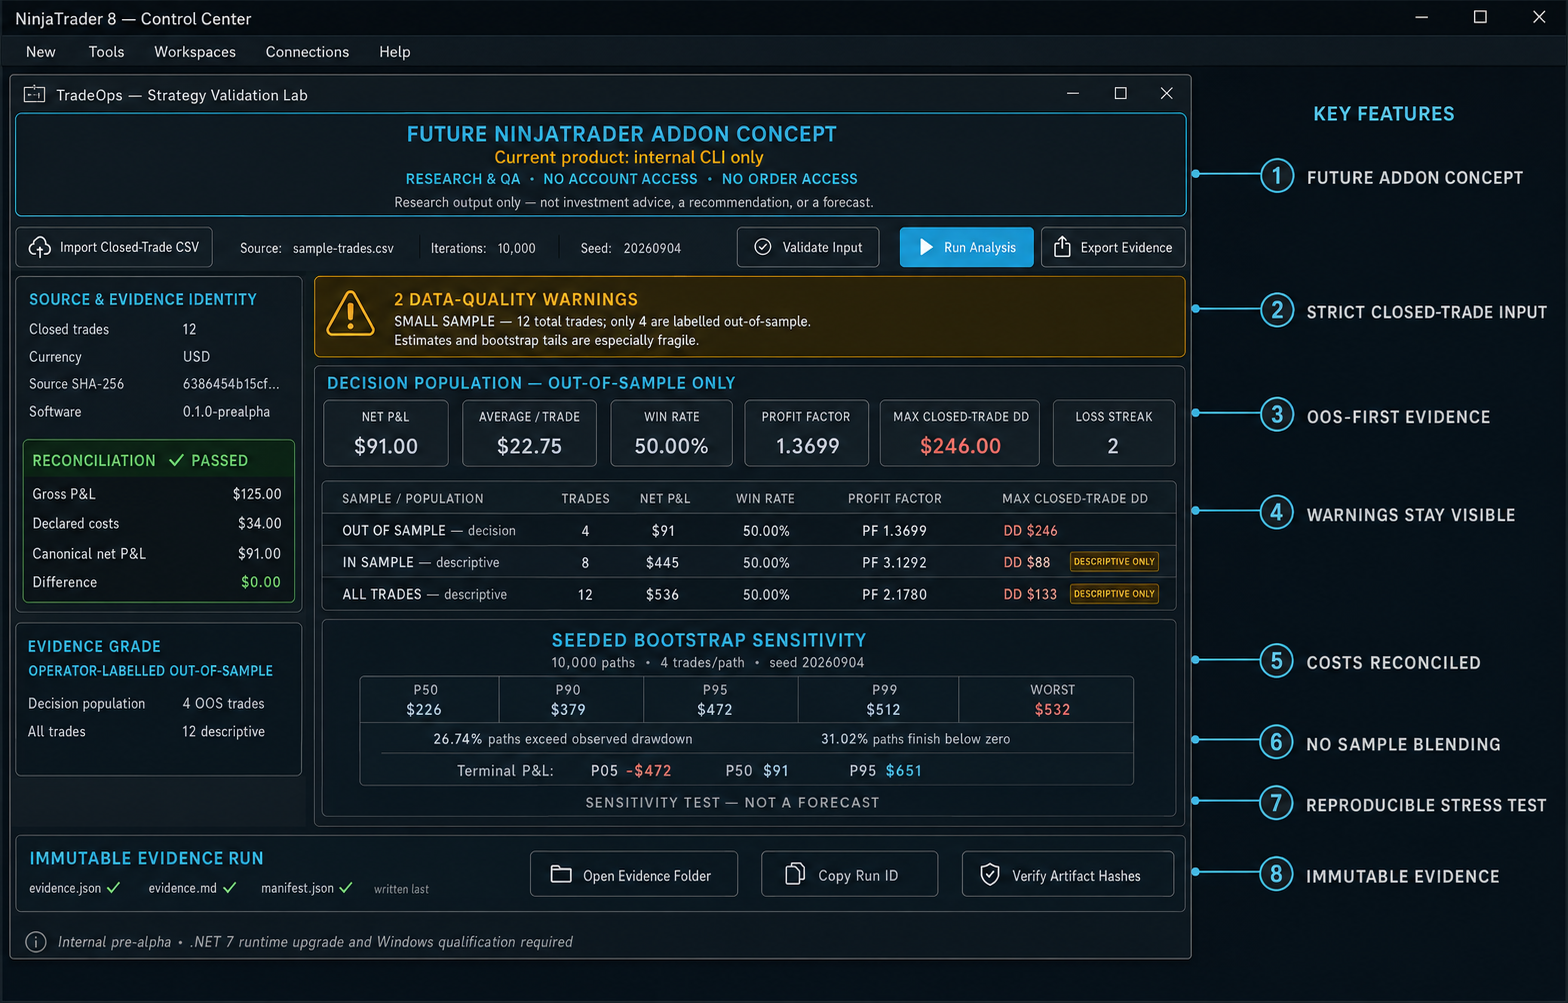Click the green check next to evidence.md
This screenshot has width=1568, height=1003.
click(230, 887)
